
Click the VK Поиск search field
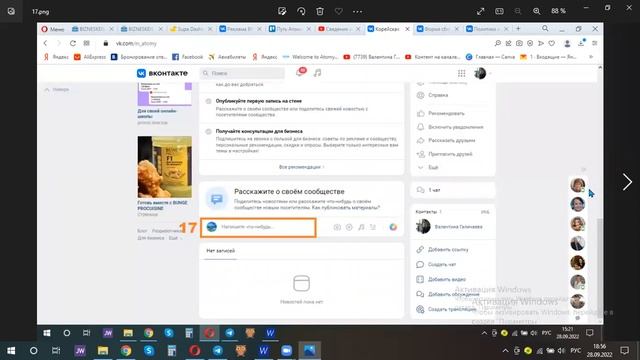(242, 73)
